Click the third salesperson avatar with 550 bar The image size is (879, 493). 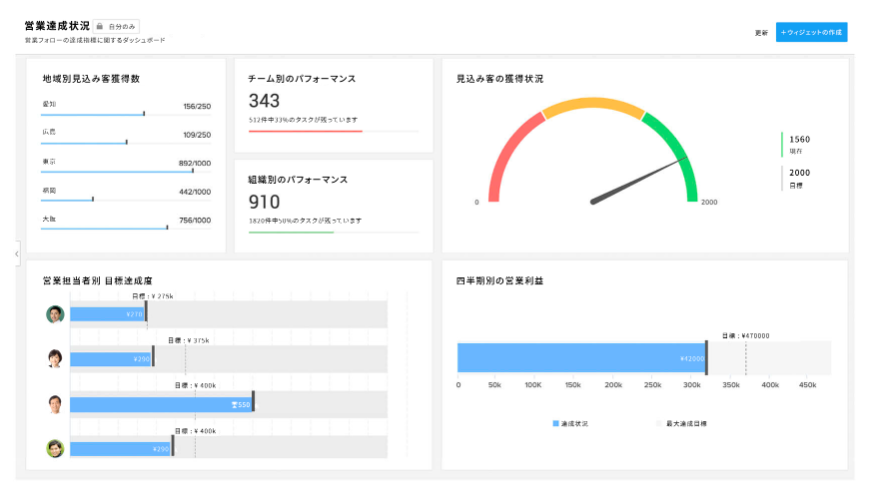click(55, 404)
